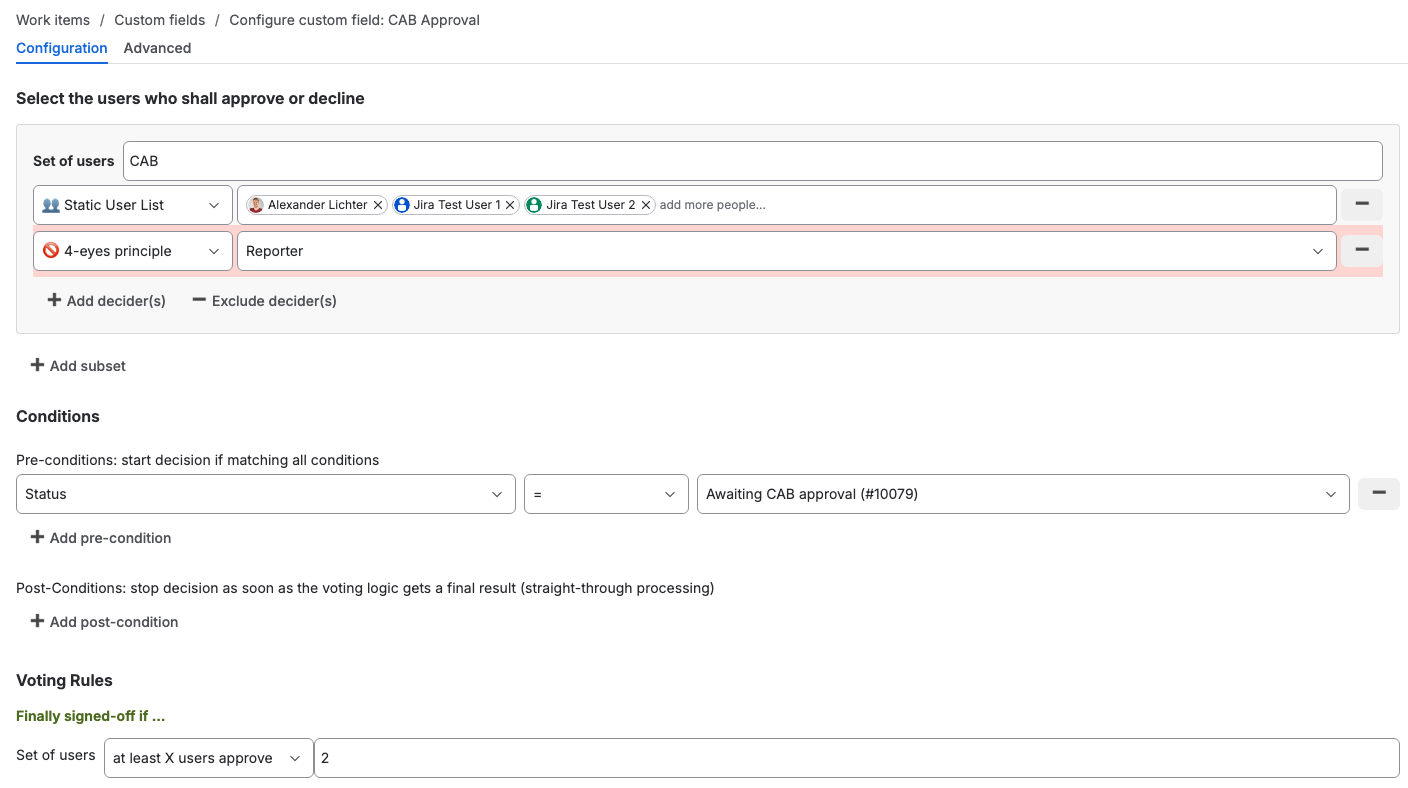Screen dimensions: 1408x788
Task: Go to Custom fields breadcrumb
Action: (160, 20)
